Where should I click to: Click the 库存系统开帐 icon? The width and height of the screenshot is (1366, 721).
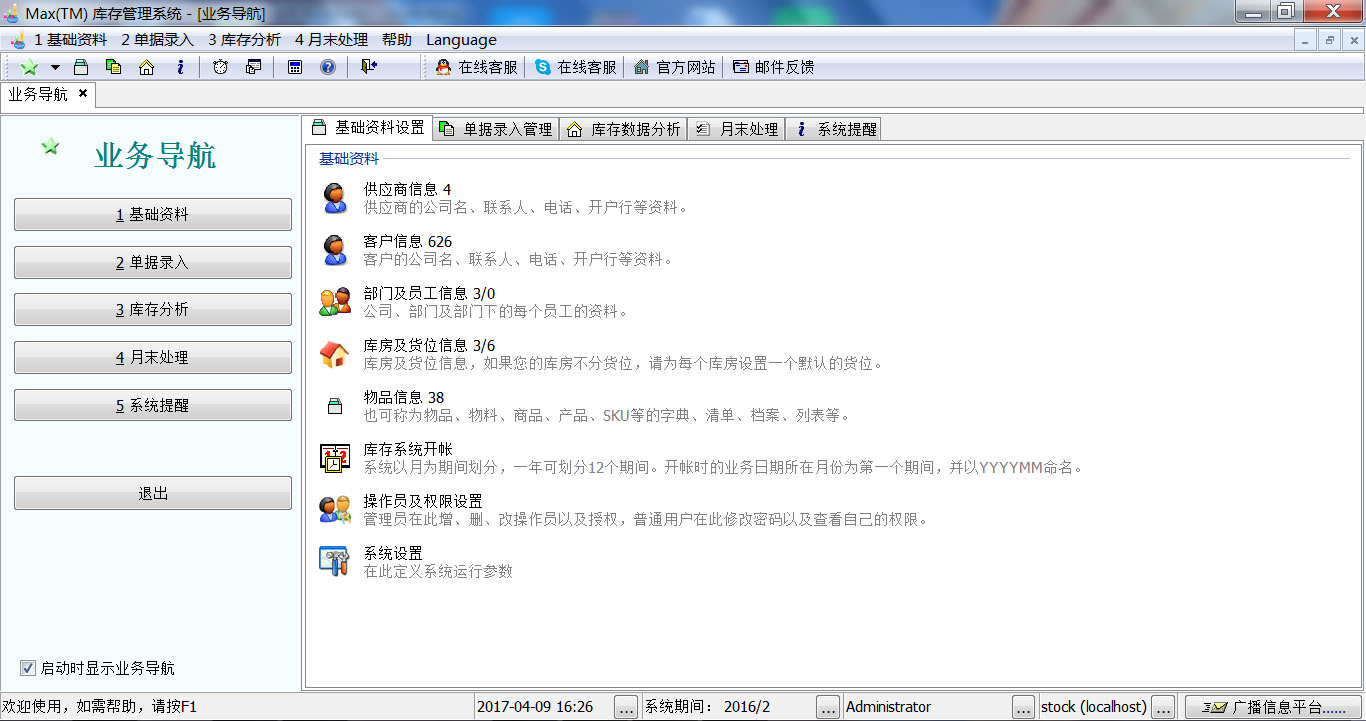point(335,458)
